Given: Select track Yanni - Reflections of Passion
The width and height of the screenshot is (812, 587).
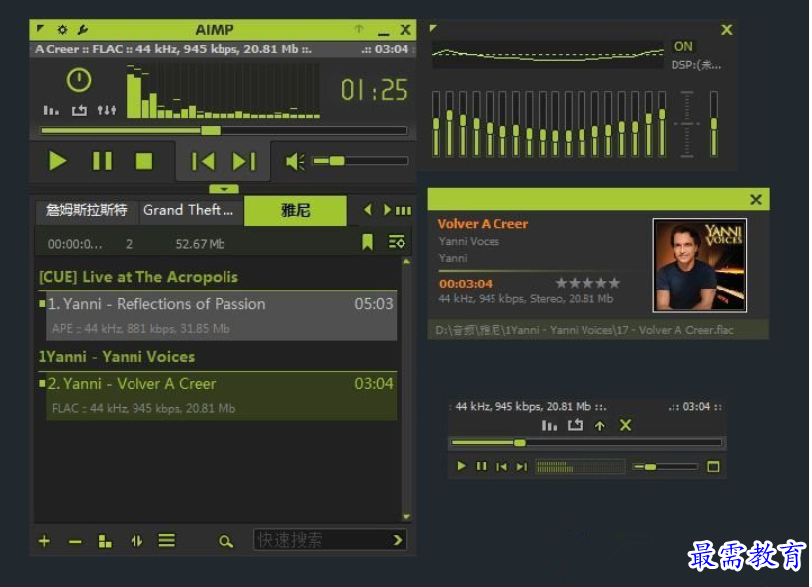Looking at the screenshot, I should 222,315.
